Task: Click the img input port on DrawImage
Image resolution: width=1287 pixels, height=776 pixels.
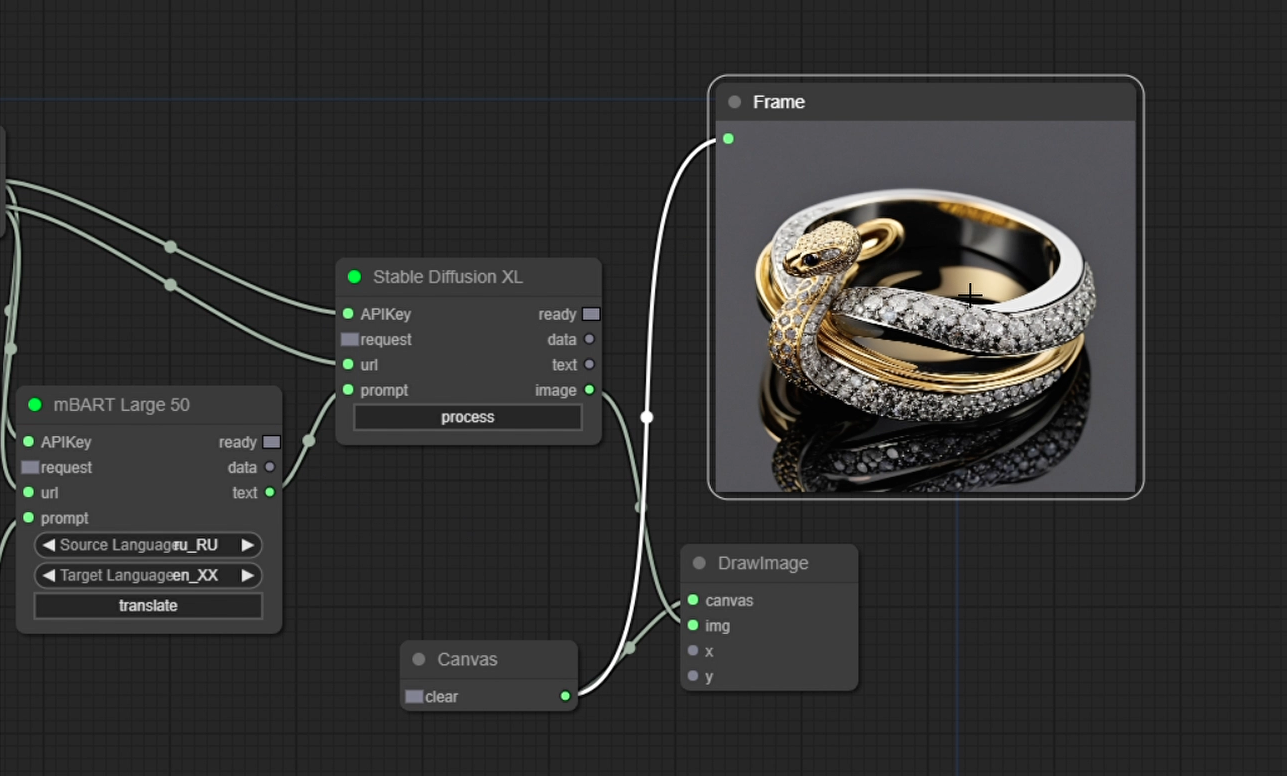Action: coord(692,626)
